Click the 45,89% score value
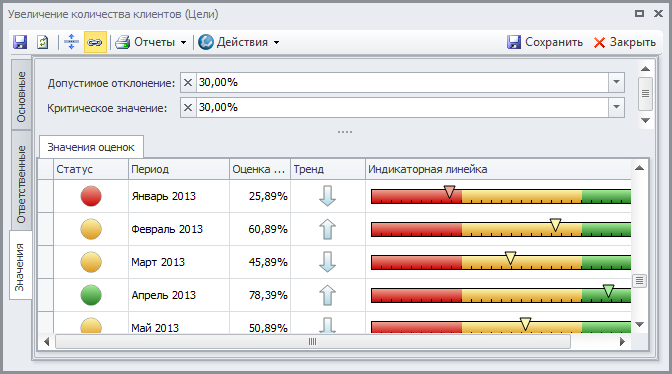The height and width of the screenshot is (374, 672). point(268,262)
